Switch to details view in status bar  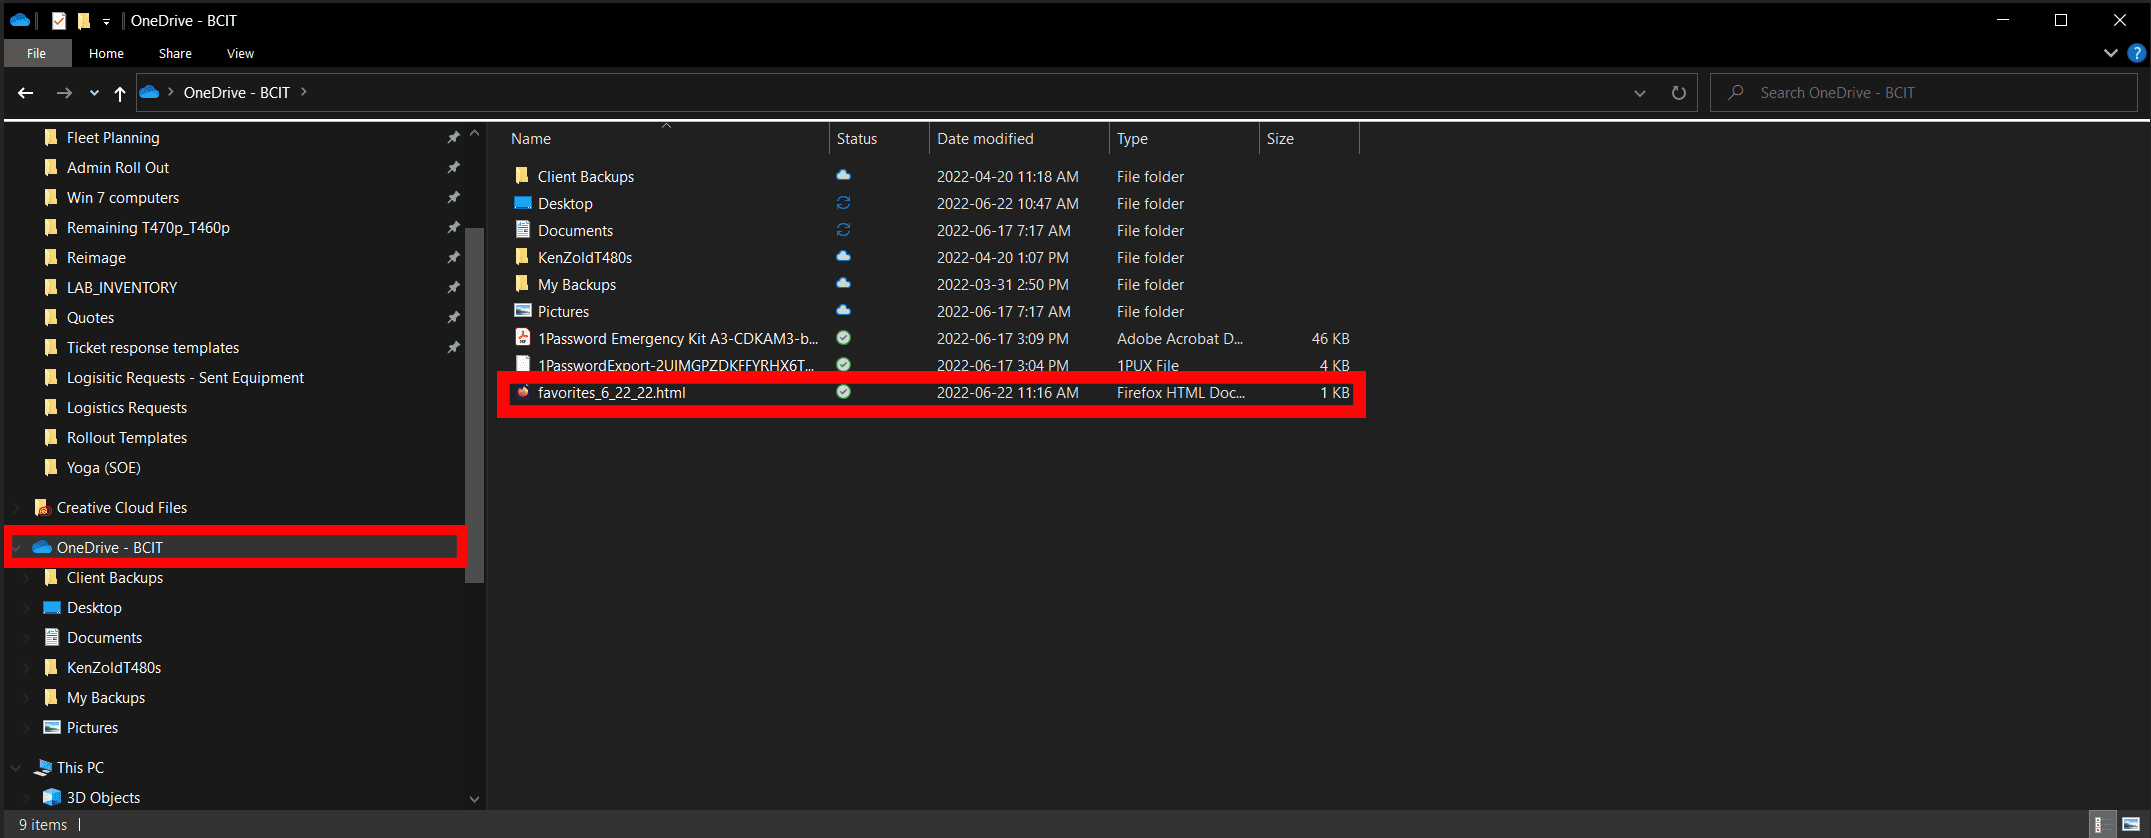pyautogui.click(x=2103, y=824)
